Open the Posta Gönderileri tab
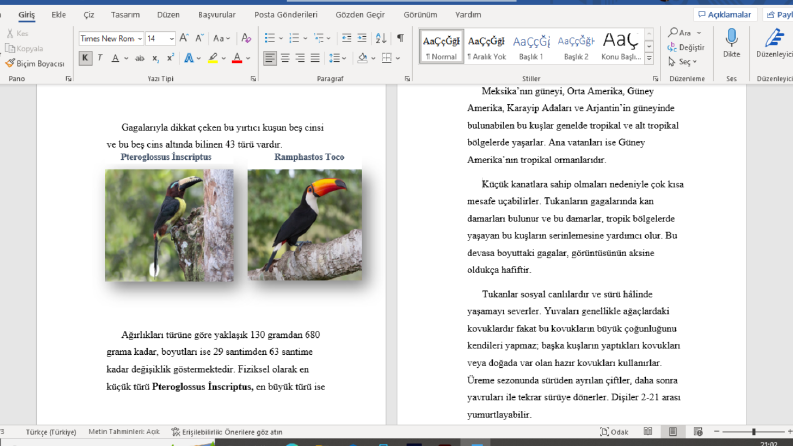793x446 pixels. [x=286, y=15]
